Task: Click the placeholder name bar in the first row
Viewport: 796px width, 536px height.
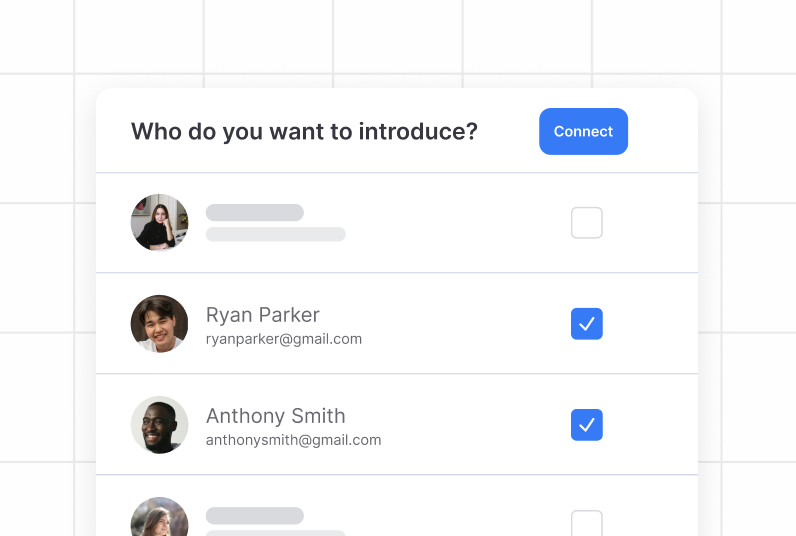Action: [x=254, y=213]
